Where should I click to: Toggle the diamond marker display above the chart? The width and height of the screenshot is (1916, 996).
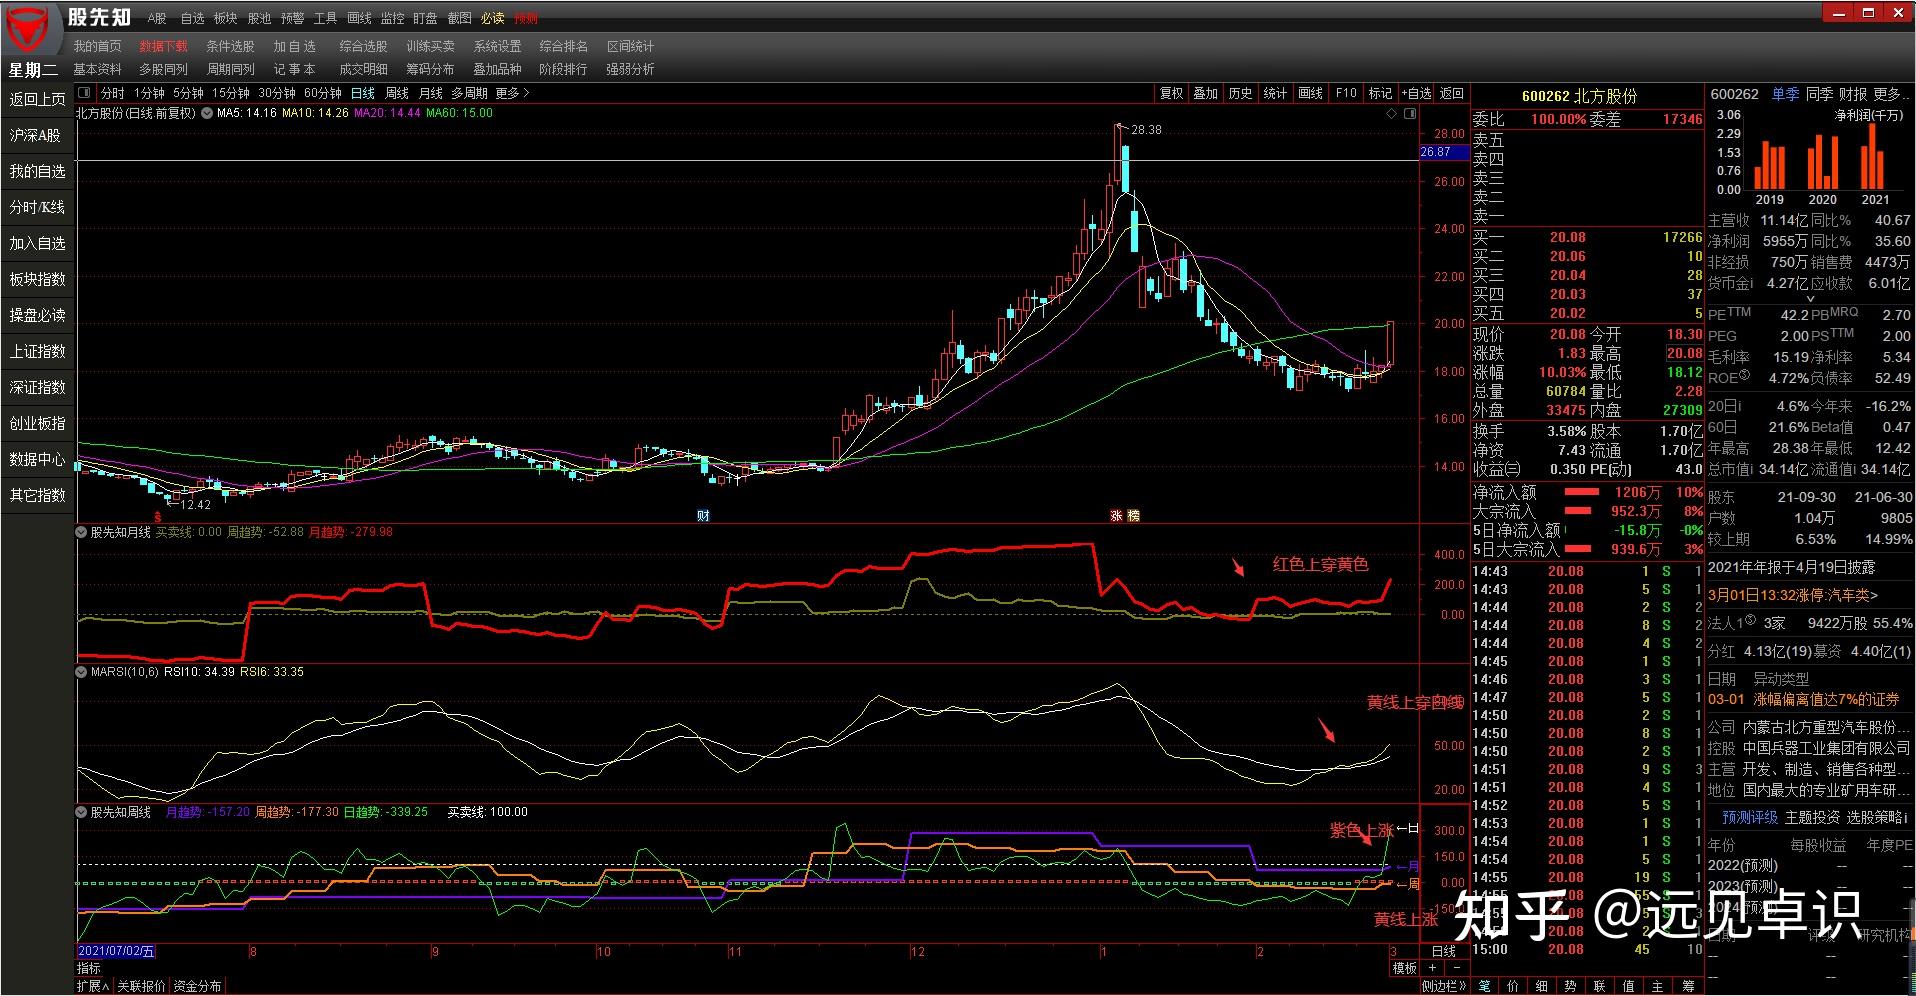tap(1390, 113)
